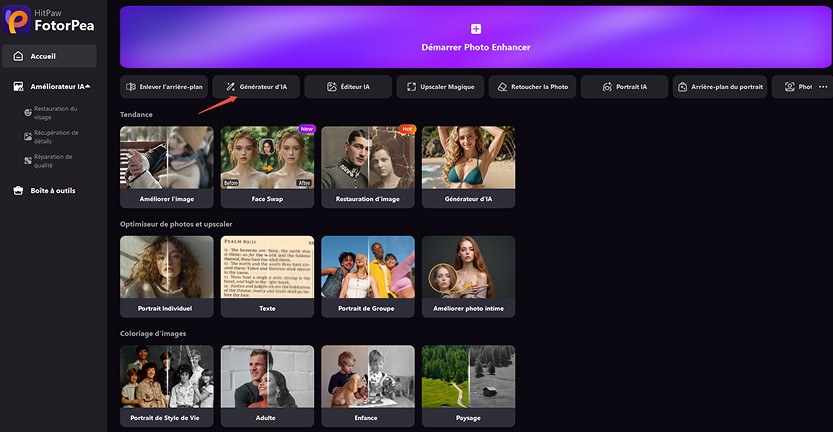Click the Améliorateur IA image icon
This screenshot has width=833, height=432.
(18, 86)
